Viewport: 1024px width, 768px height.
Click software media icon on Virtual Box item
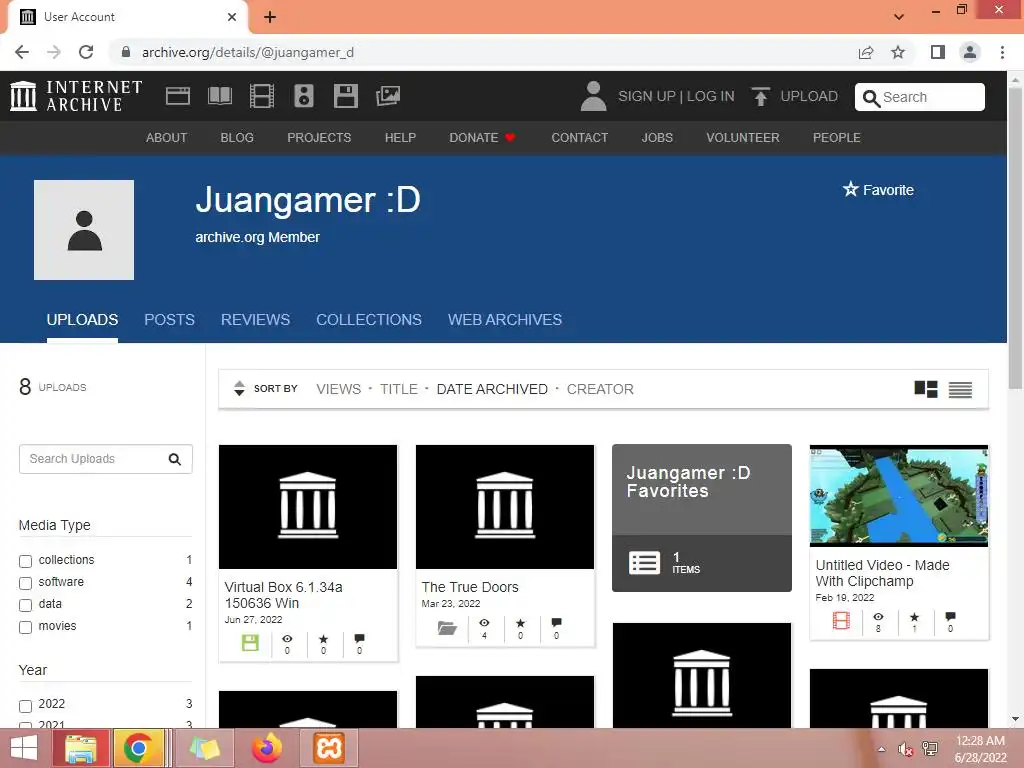[250, 643]
